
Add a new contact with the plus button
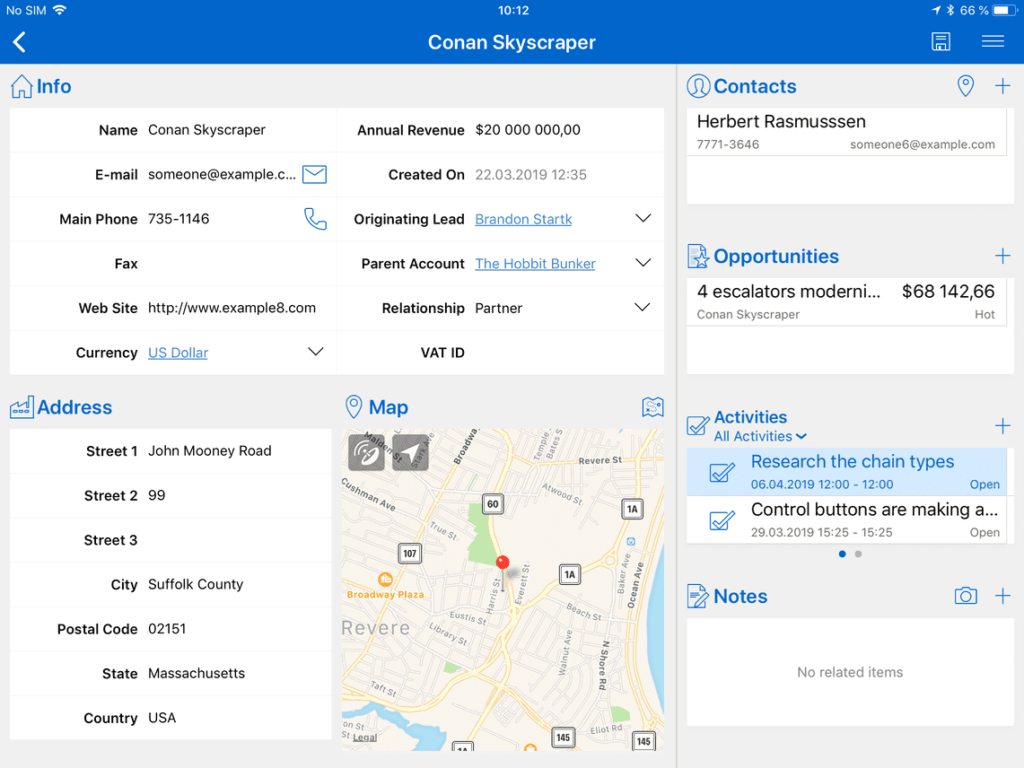(1002, 86)
